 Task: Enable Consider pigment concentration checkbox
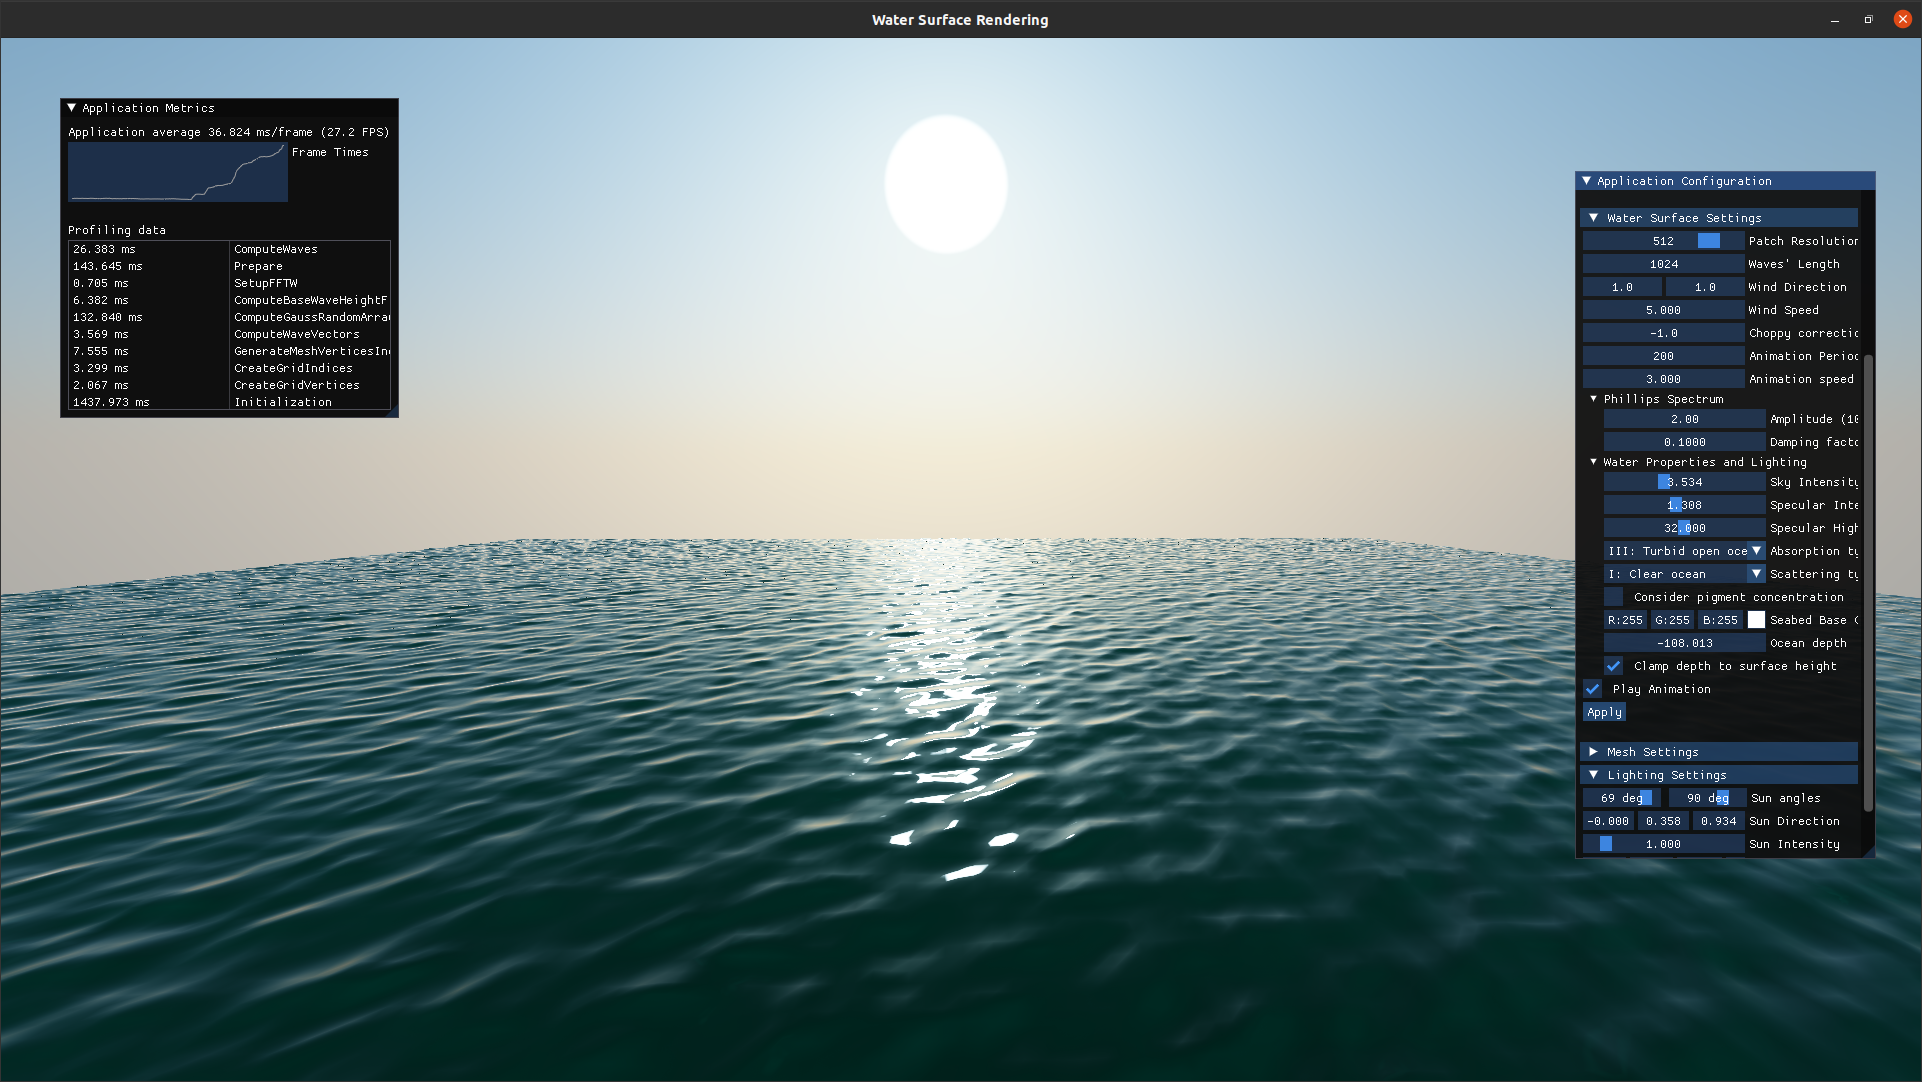point(1613,597)
